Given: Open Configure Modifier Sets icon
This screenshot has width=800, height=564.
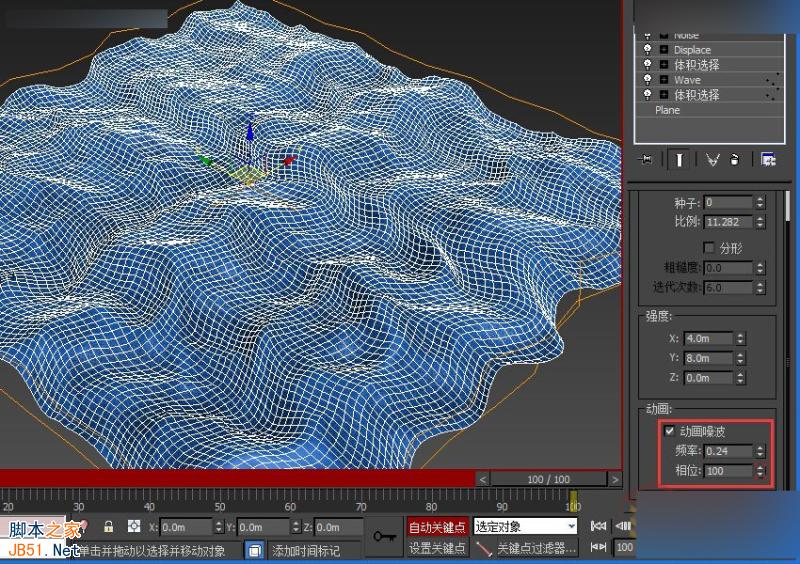Looking at the screenshot, I should [x=768, y=159].
